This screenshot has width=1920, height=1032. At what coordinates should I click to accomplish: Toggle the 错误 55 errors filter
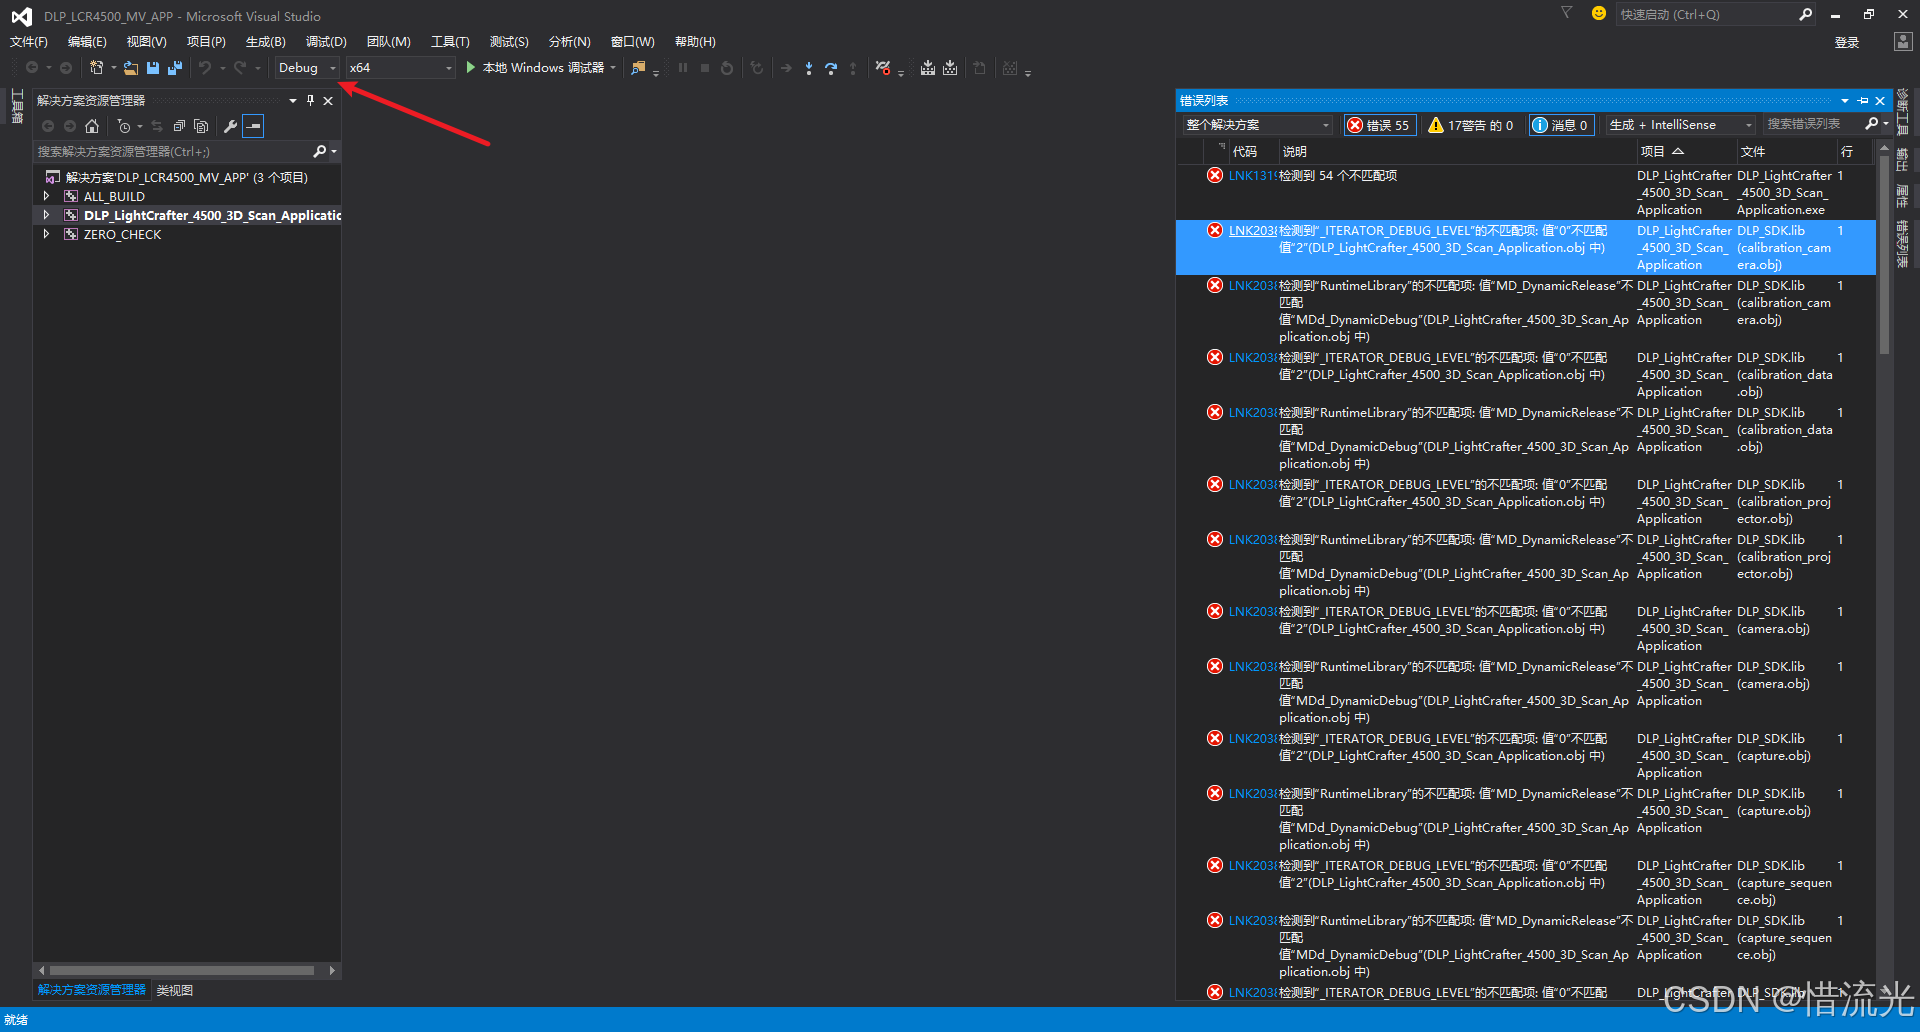pos(1379,125)
